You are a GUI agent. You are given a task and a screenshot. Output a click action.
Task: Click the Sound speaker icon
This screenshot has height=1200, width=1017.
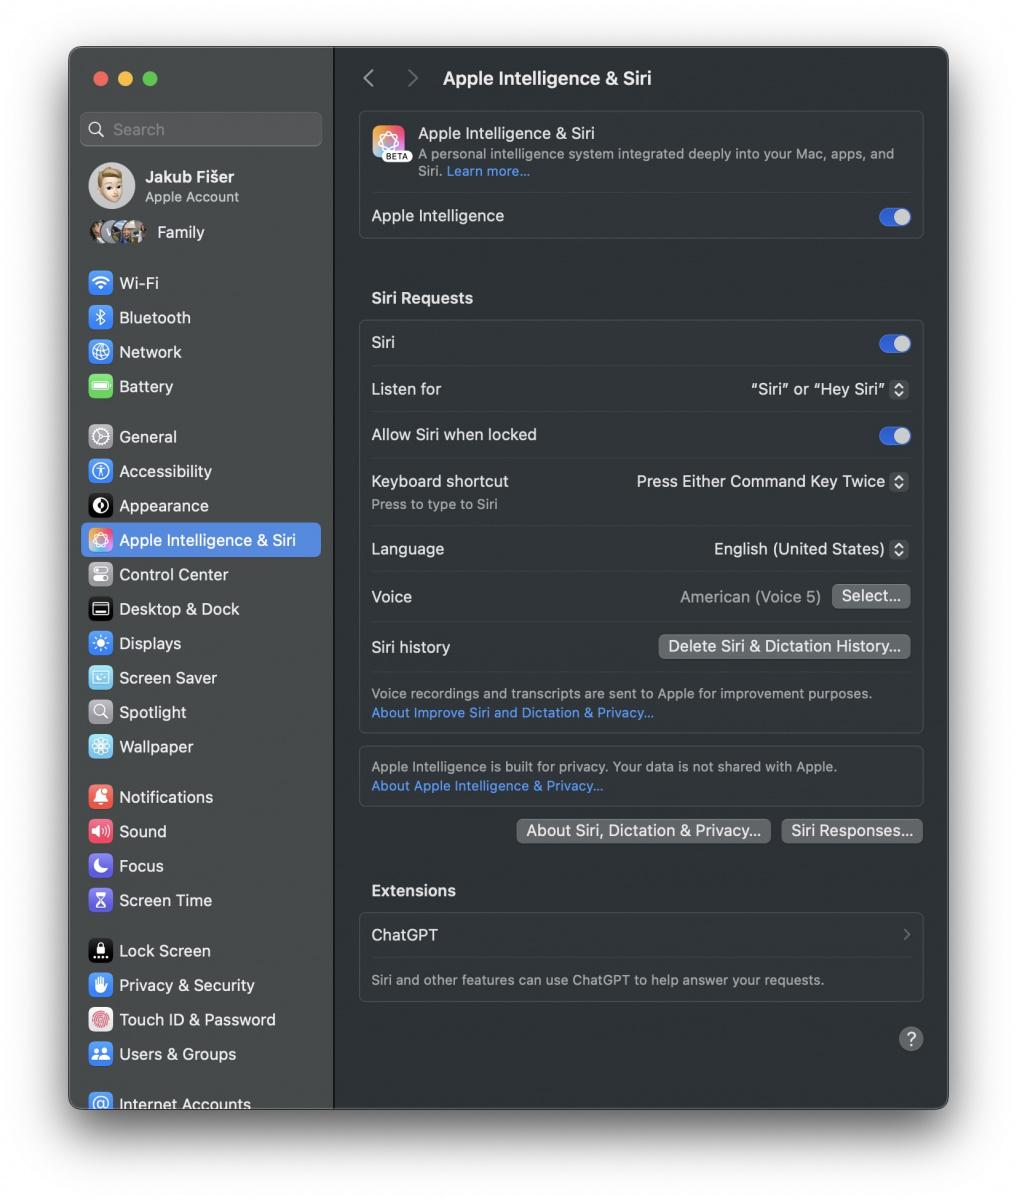pyautogui.click(x=100, y=832)
